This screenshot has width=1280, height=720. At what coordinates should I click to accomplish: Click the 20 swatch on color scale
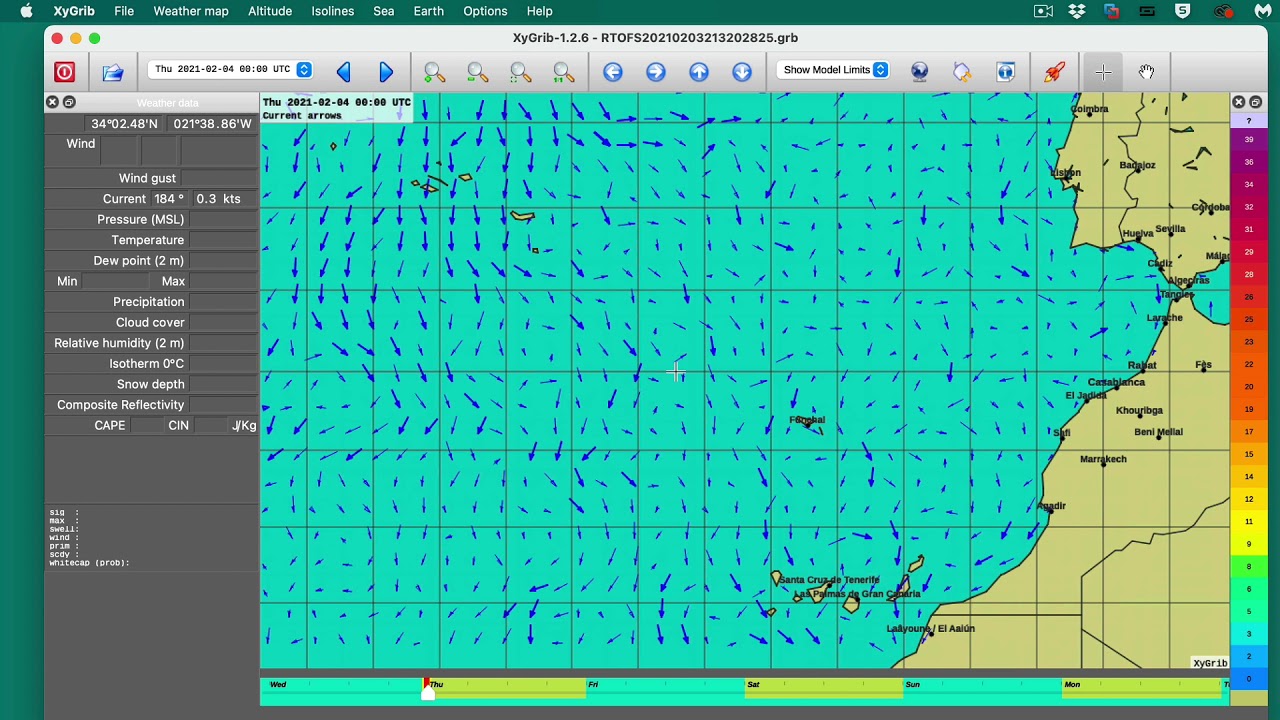coord(1248,387)
